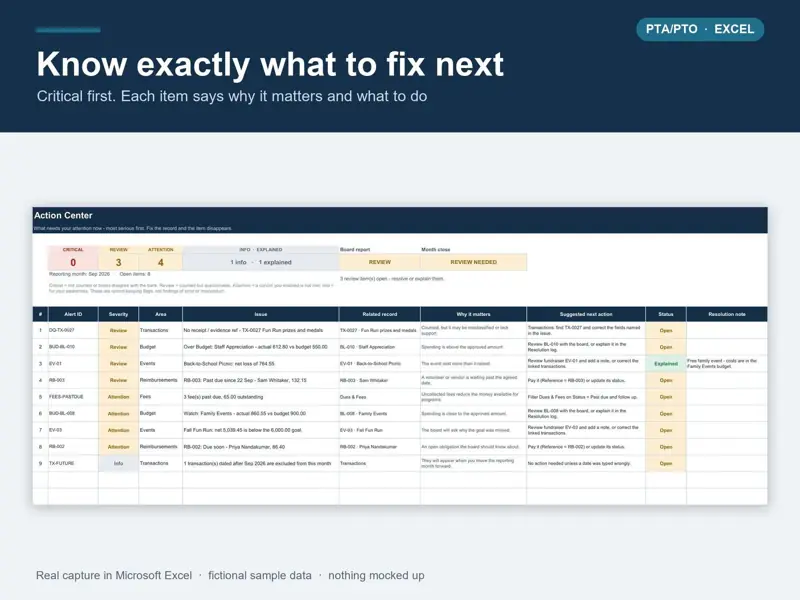Click the '1 info · 1 explained' summary cell
This screenshot has height=600, width=800.
(x=261, y=262)
